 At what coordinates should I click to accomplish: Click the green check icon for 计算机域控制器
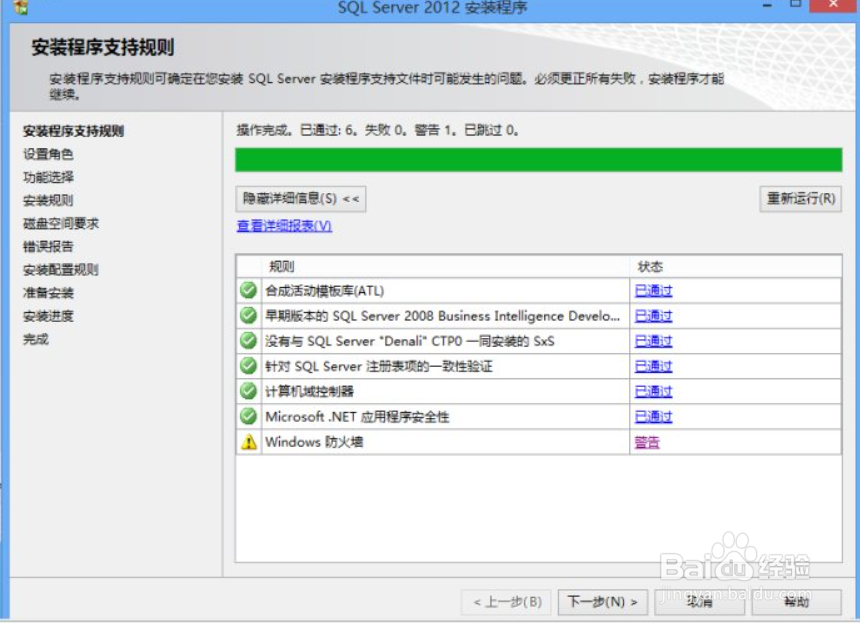[248, 391]
